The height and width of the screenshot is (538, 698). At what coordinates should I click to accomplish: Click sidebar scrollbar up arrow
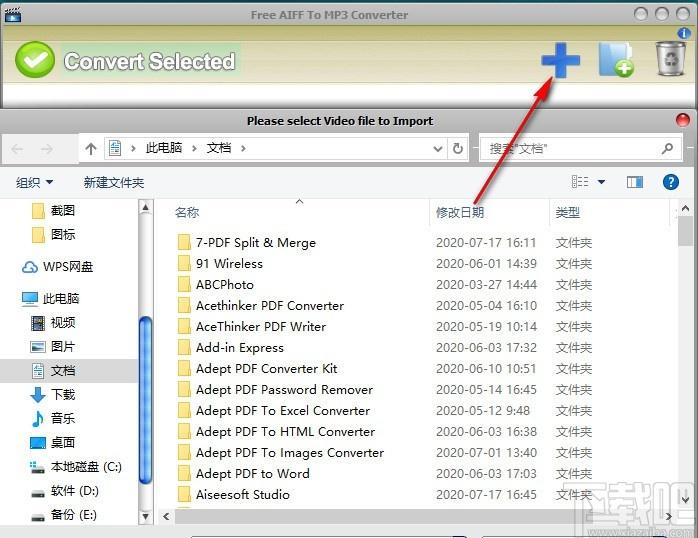(145, 207)
